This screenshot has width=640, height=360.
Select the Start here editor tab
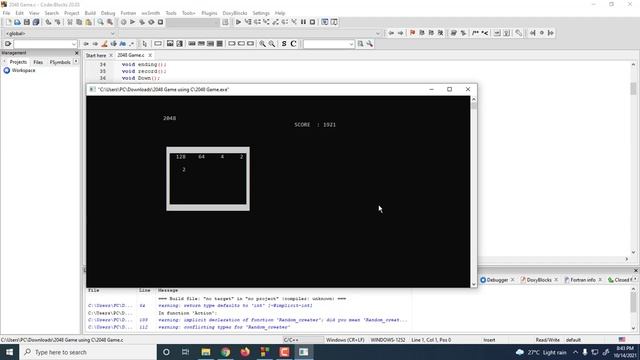(x=96, y=55)
